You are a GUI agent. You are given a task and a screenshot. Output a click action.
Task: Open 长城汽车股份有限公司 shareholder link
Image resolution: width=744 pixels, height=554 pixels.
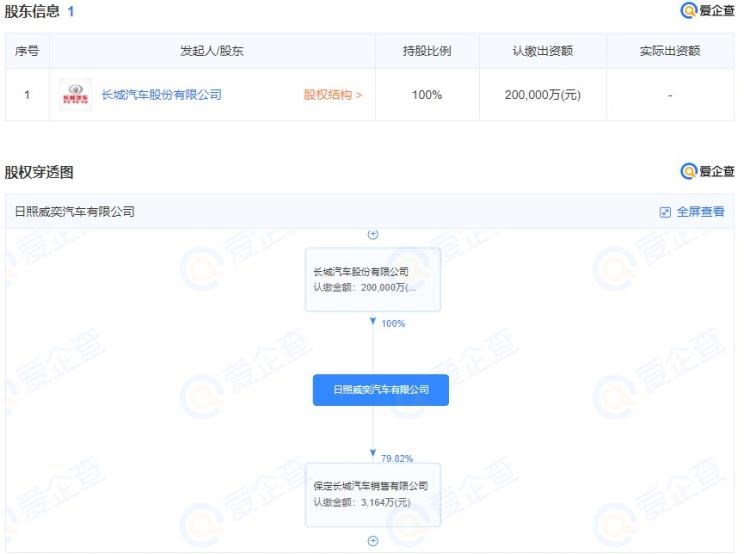(162, 95)
